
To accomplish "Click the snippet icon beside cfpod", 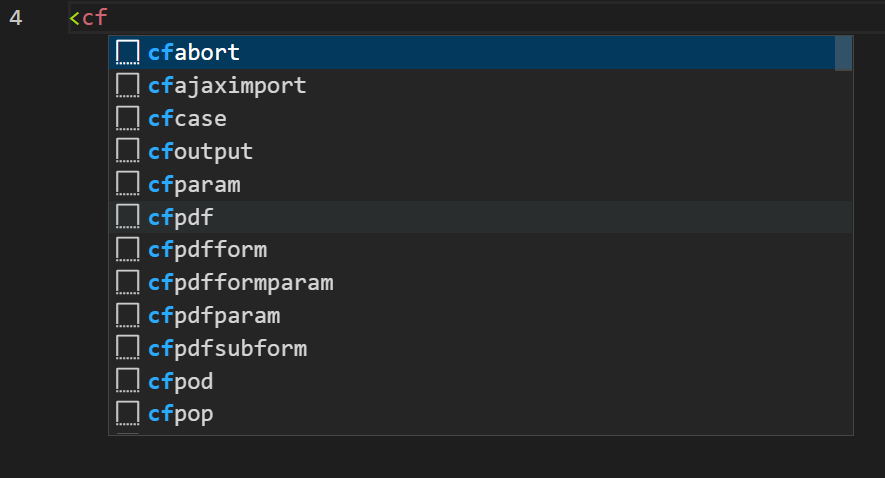I will [127, 382].
